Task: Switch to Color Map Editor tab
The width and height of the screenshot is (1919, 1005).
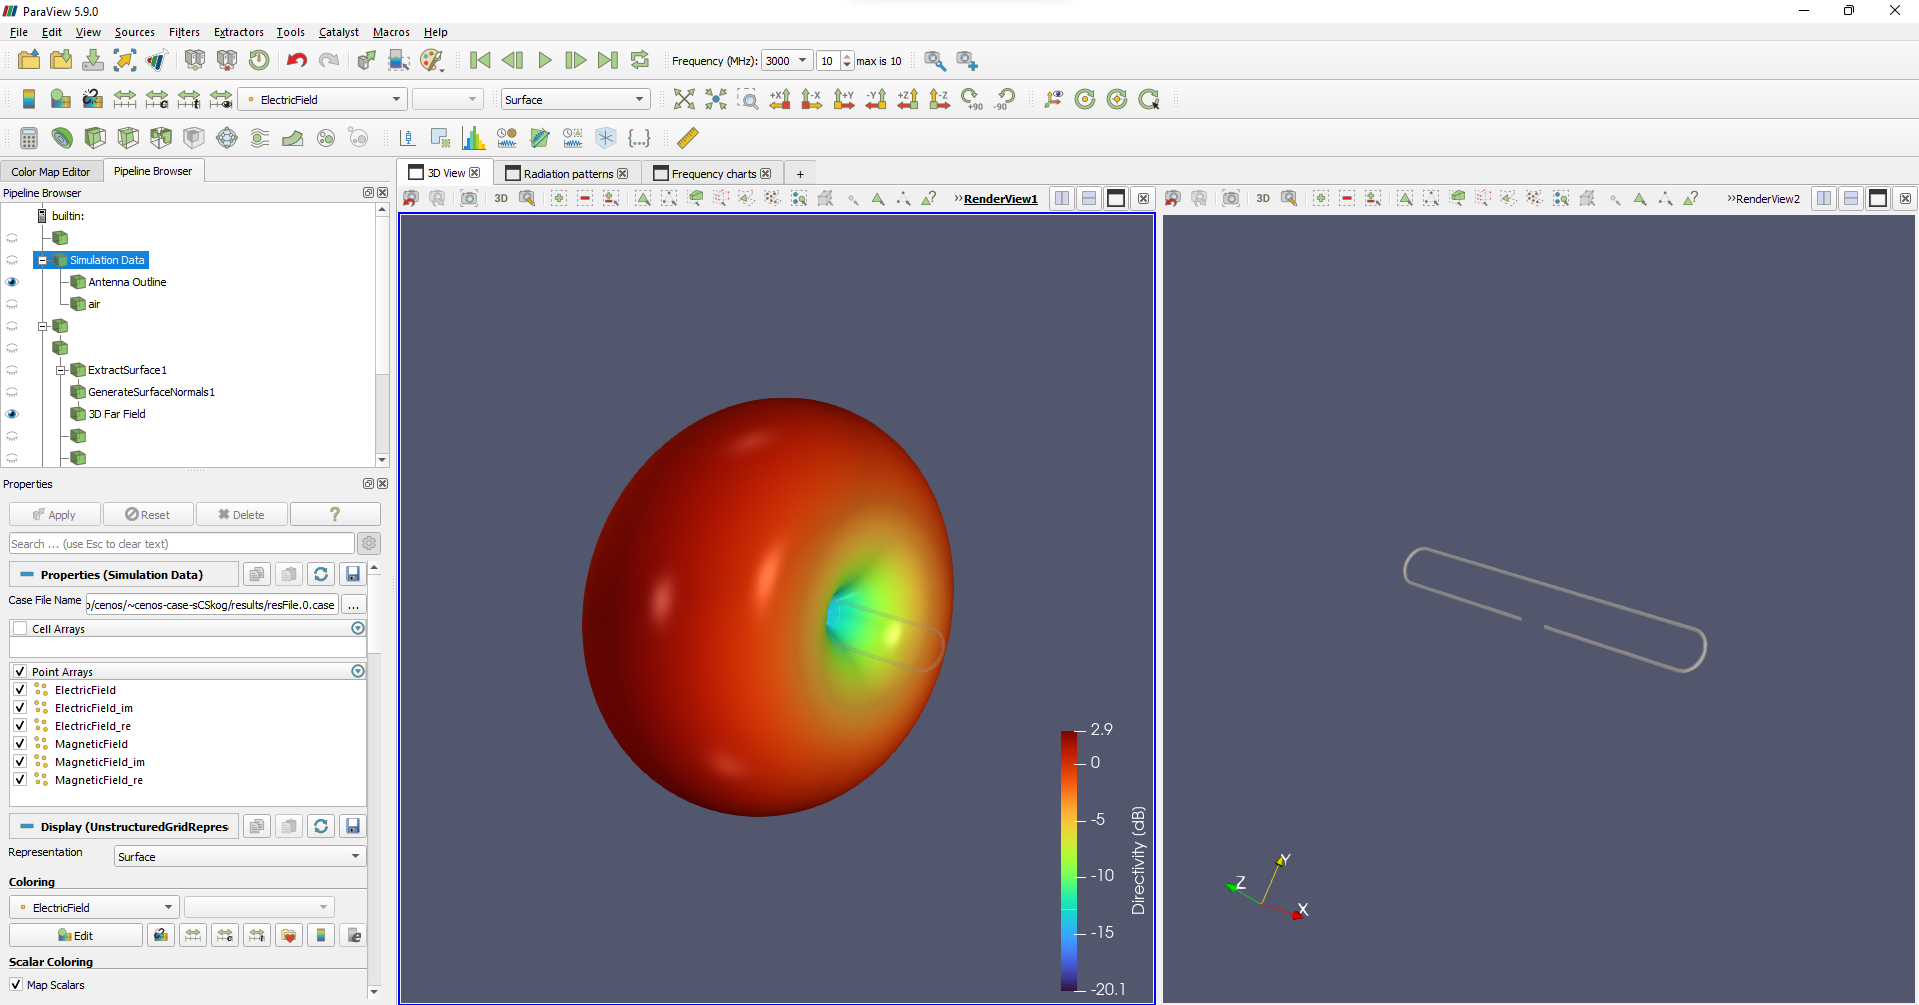Action: tap(51, 172)
